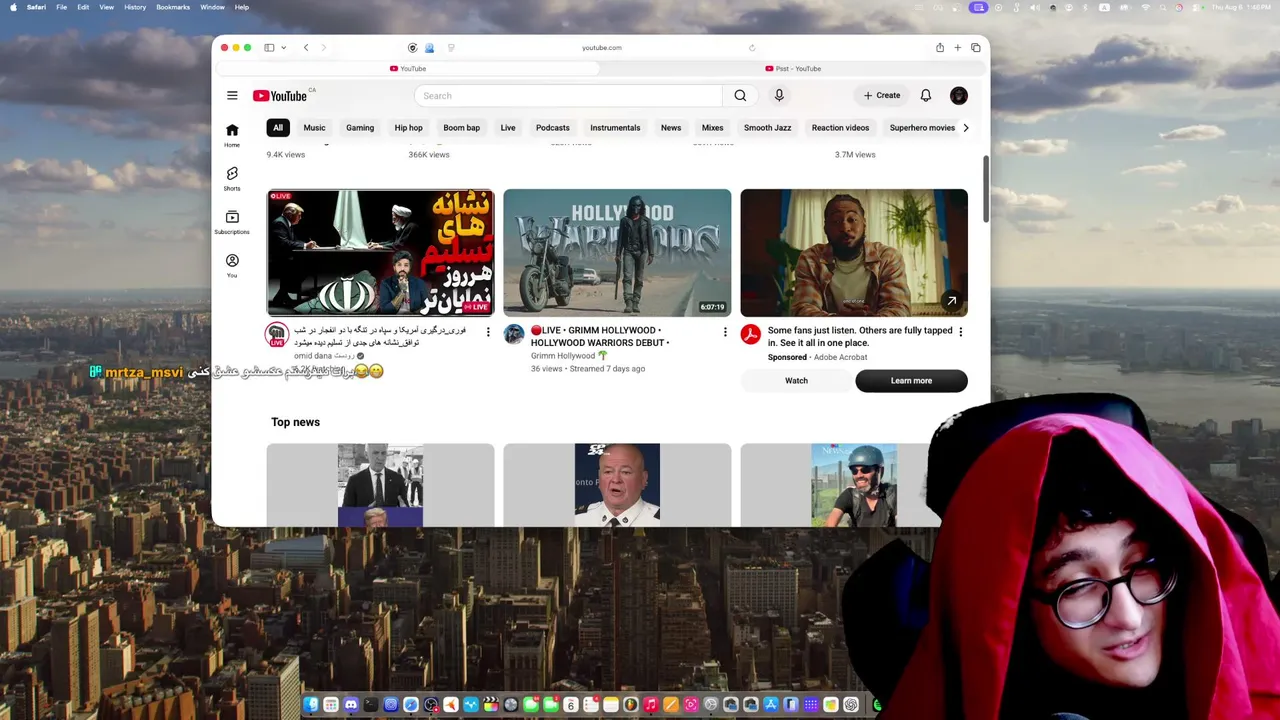This screenshot has height=720, width=1280.
Task: Select the Boom bap chip
Action: point(462,128)
